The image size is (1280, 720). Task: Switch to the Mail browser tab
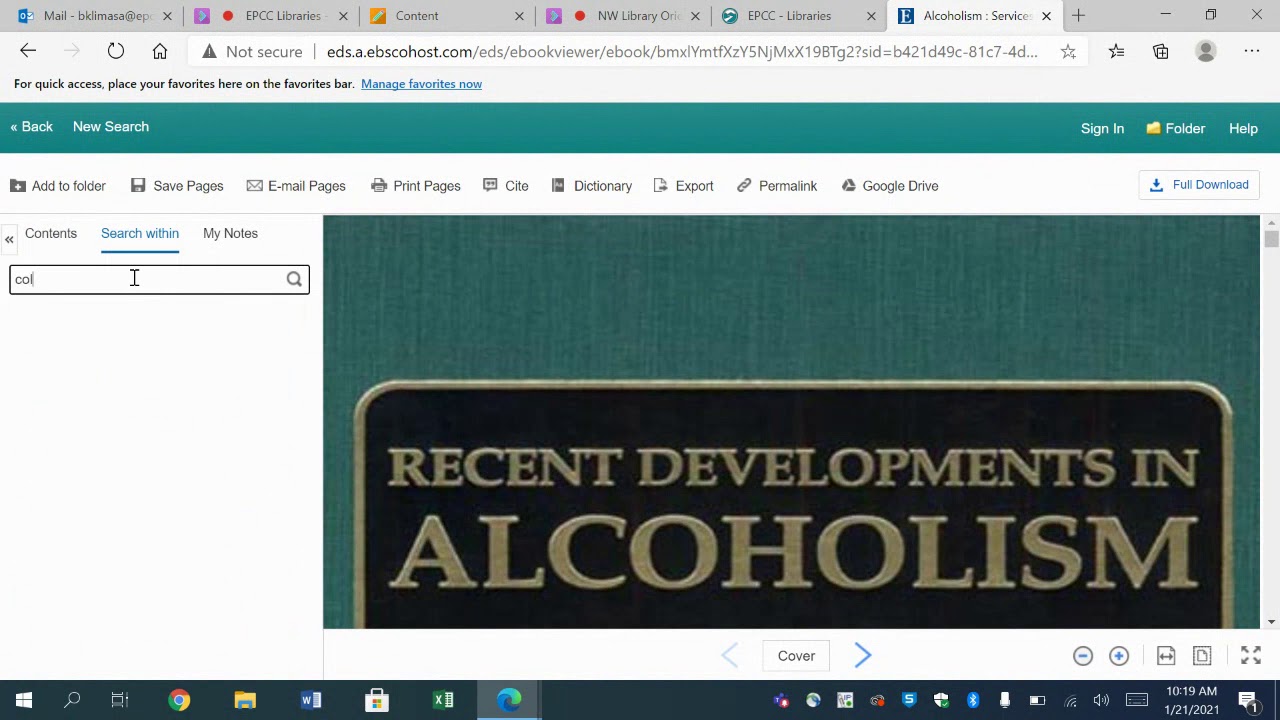[x=95, y=16]
